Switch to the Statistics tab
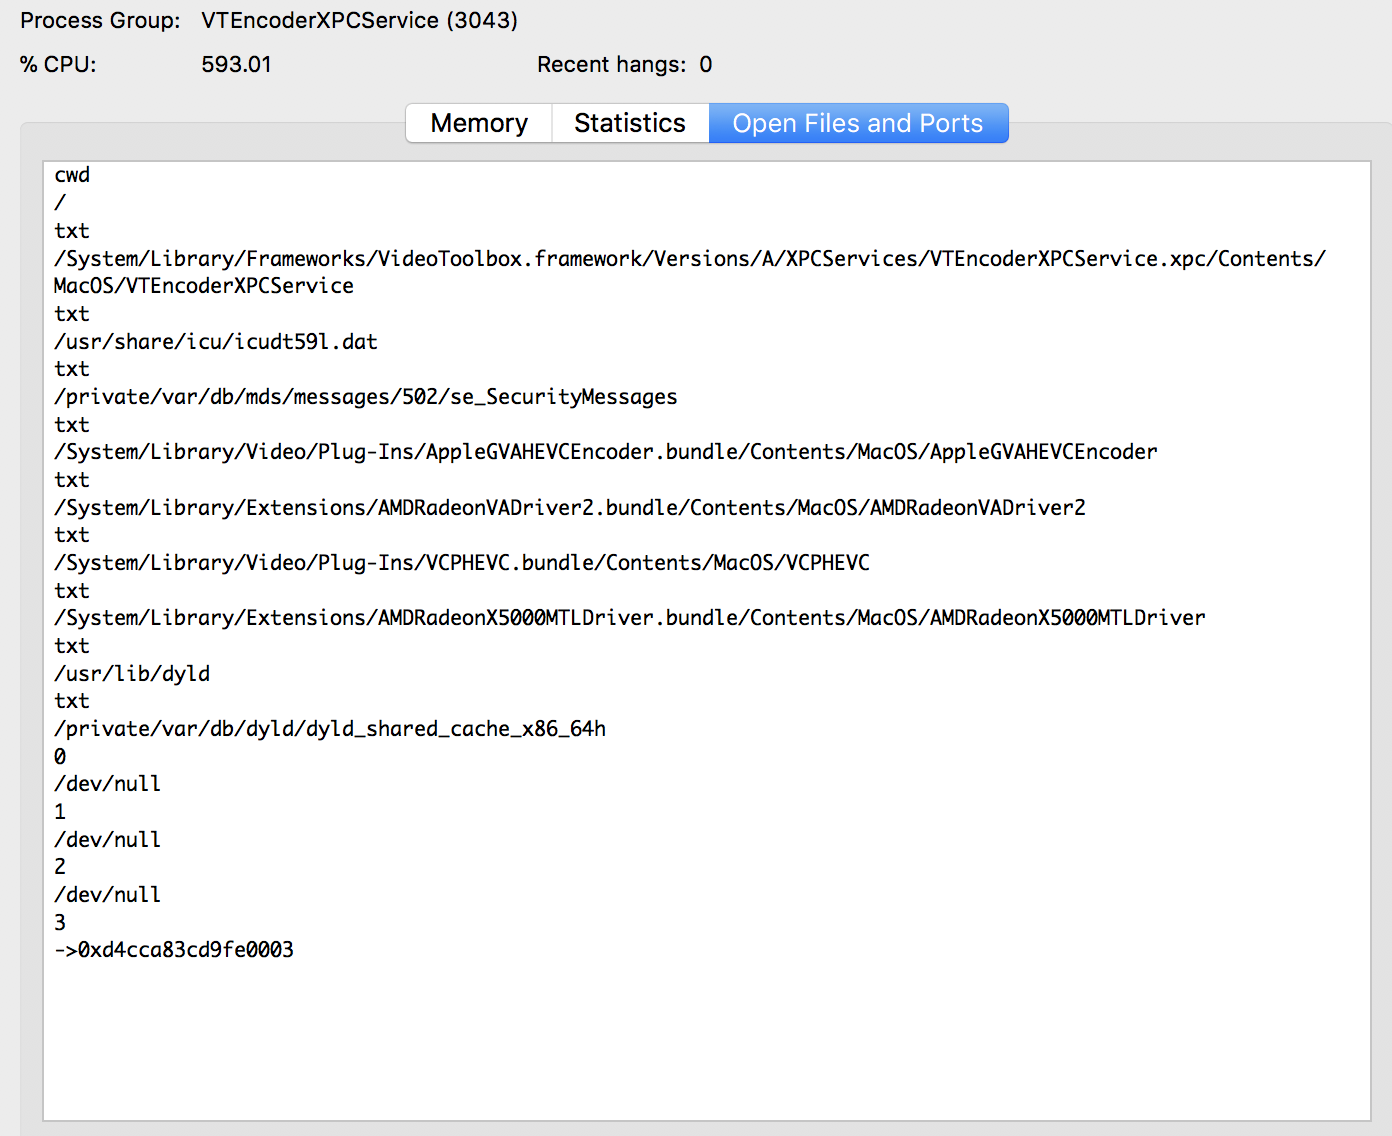Screen dimensions: 1392x1136 click(630, 123)
